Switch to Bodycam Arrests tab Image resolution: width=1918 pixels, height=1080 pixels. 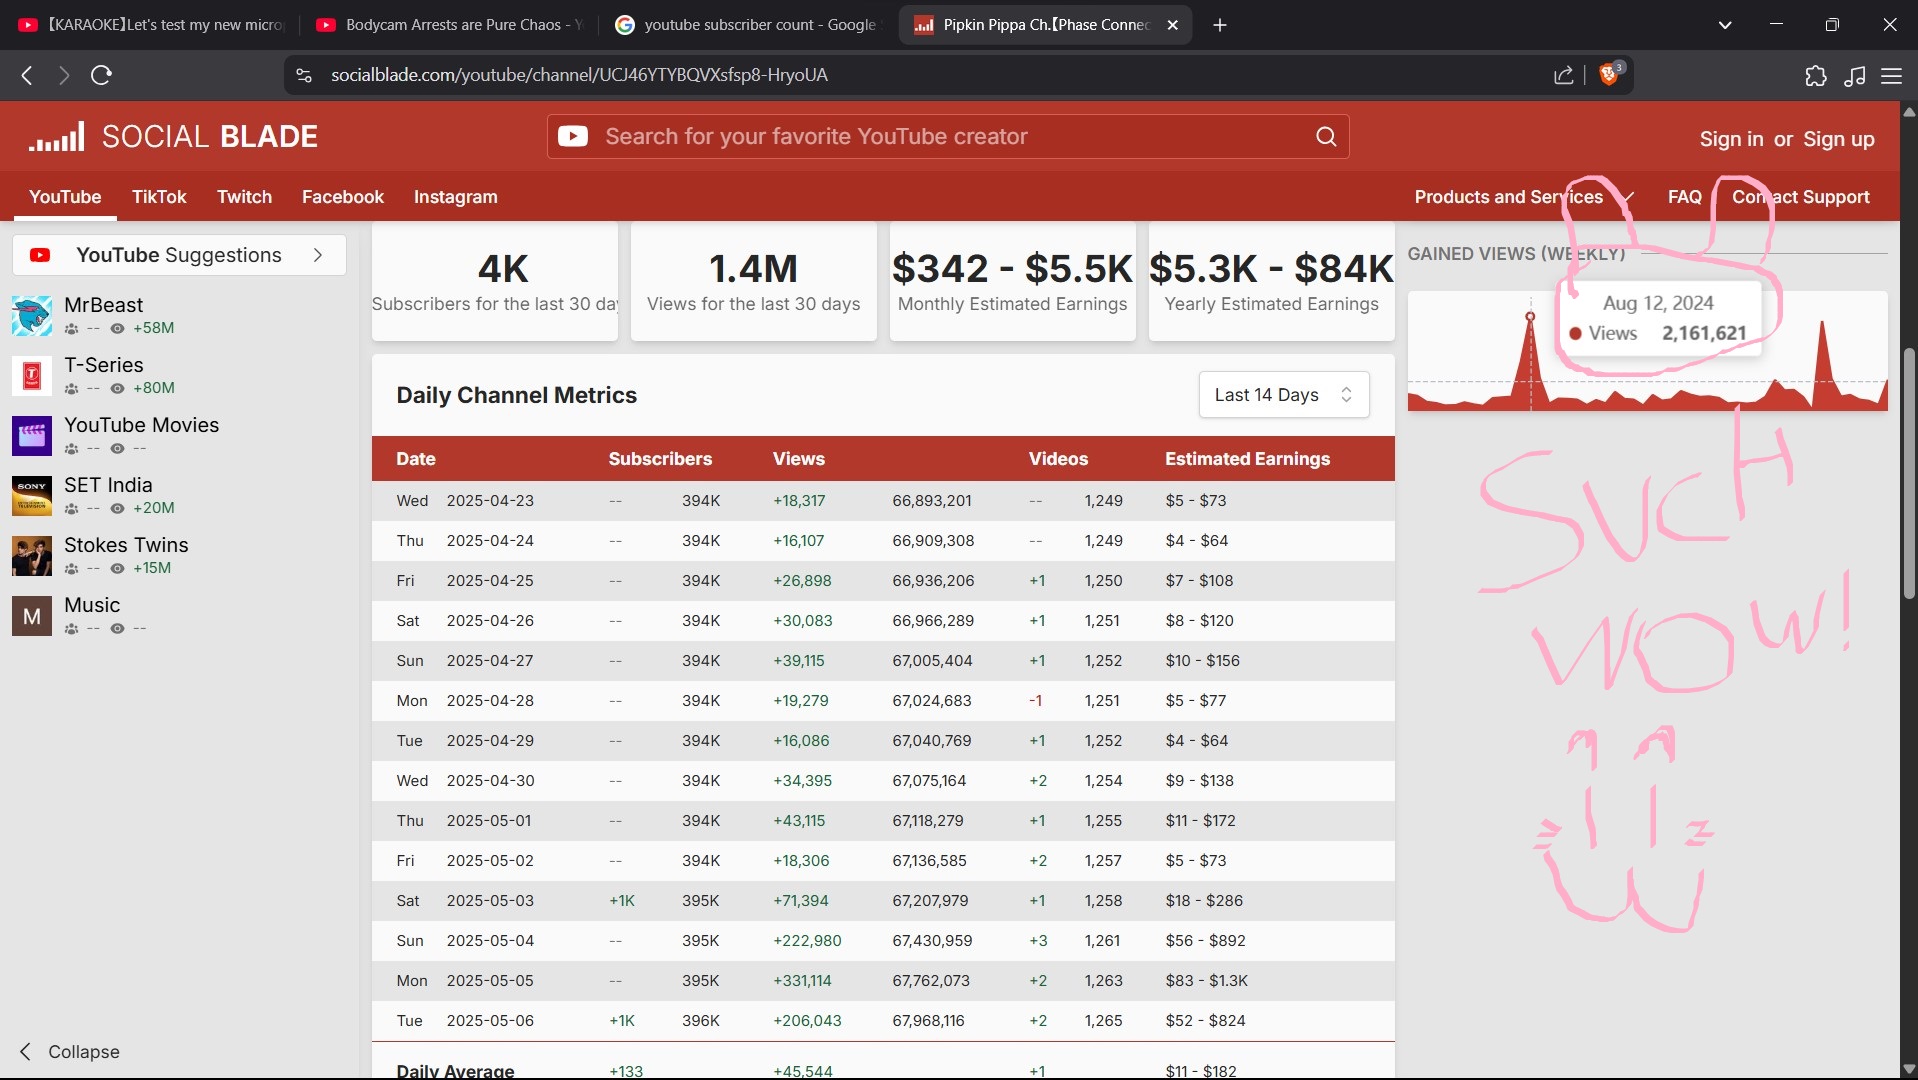pos(451,25)
